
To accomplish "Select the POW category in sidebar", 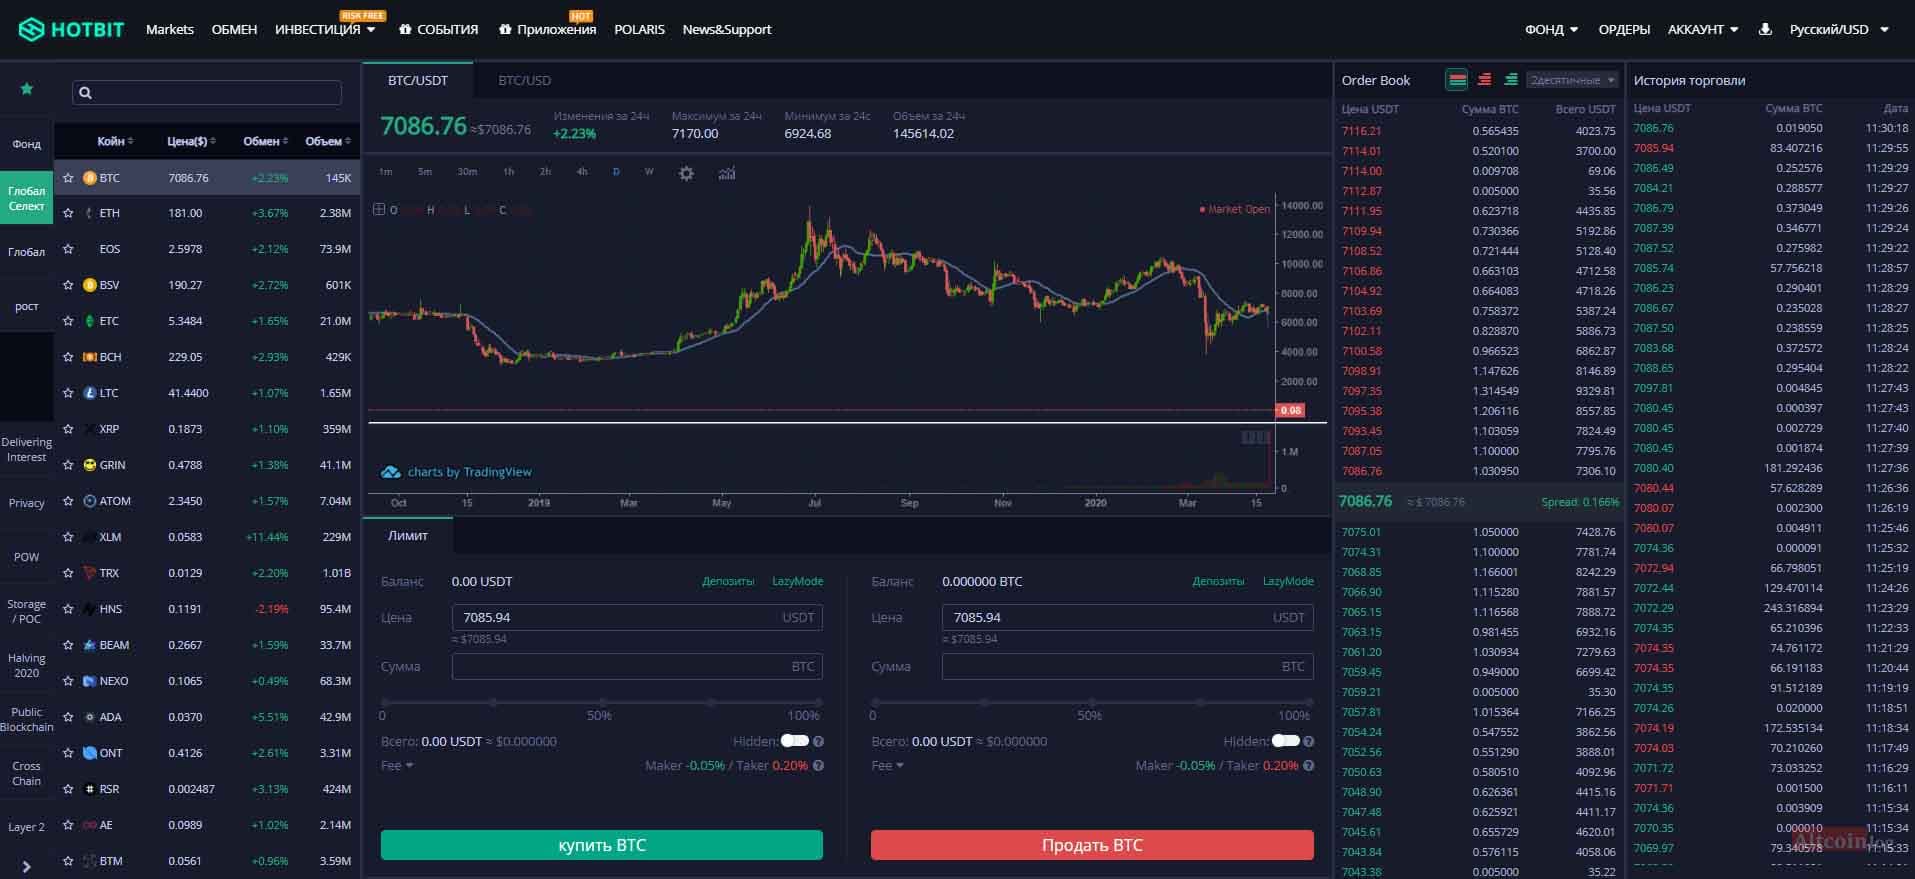I will point(27,557).
